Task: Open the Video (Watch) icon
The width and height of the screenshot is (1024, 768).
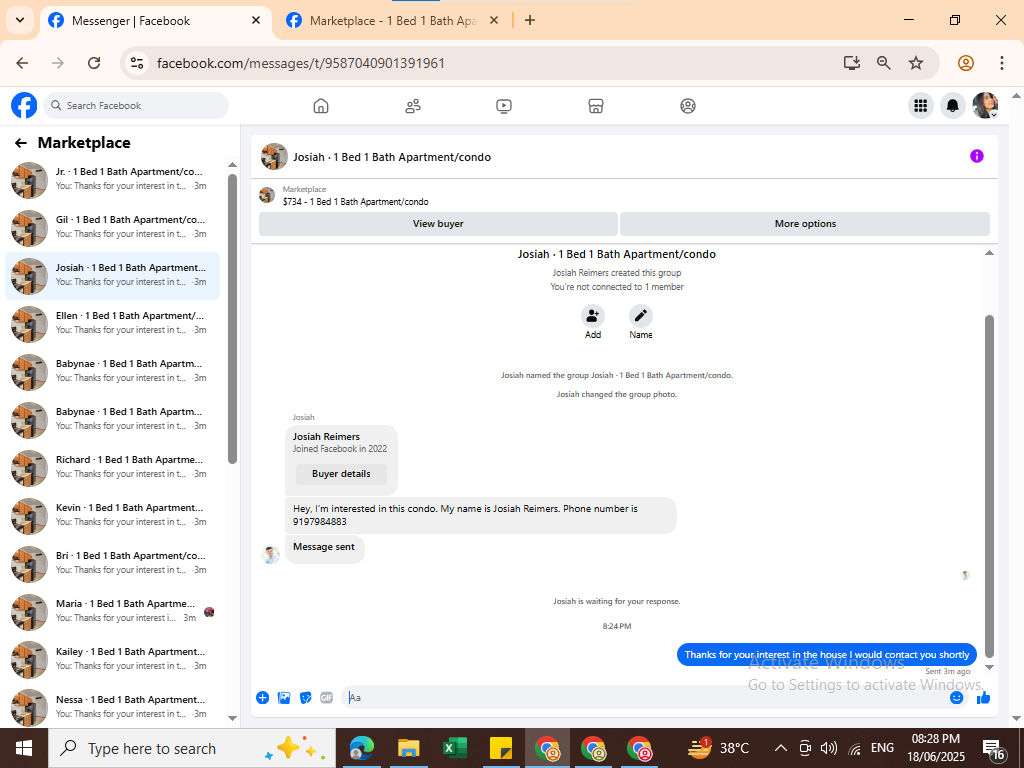Action: pyautogui.click(x=504, y=106)
